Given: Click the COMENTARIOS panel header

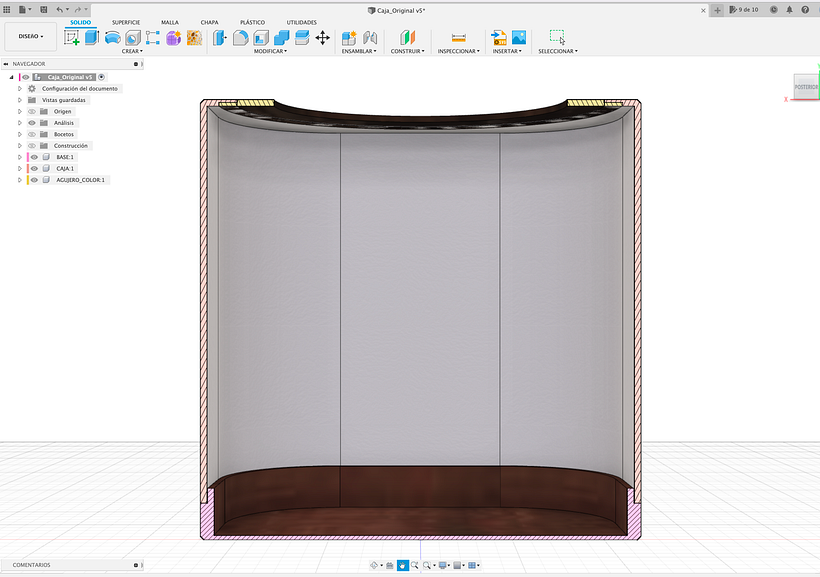Looking at the screenshot, I should click(32, 565).
